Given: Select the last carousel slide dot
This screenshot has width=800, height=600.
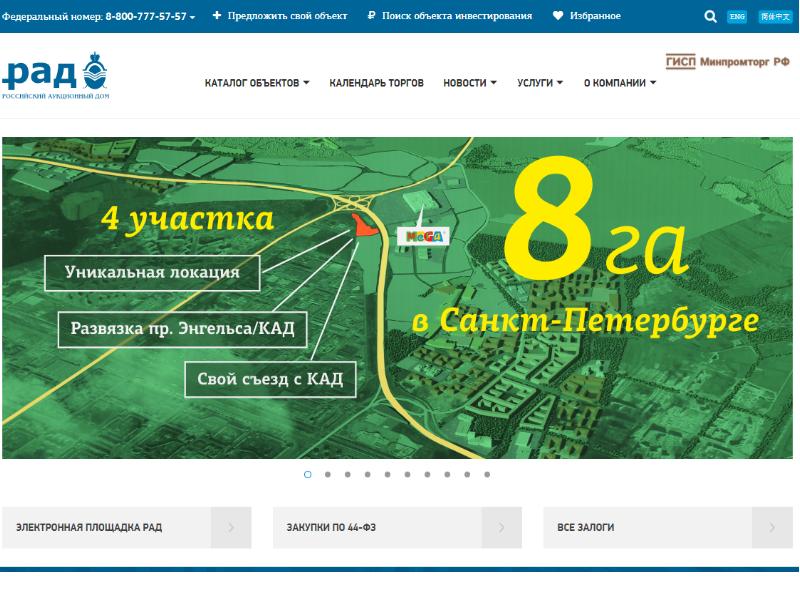Looking at the screenshot, I should tap(487, 475).
